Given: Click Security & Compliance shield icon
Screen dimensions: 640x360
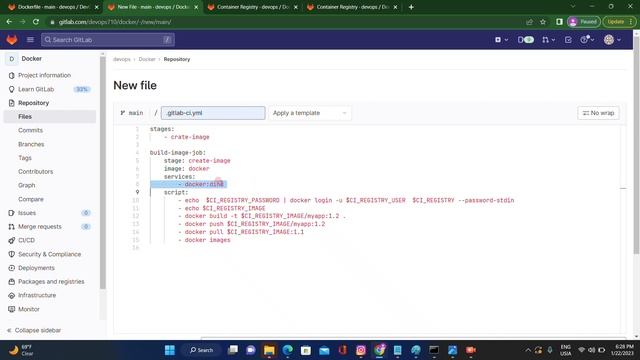Looking at the screenshot, I should (11, 254).
